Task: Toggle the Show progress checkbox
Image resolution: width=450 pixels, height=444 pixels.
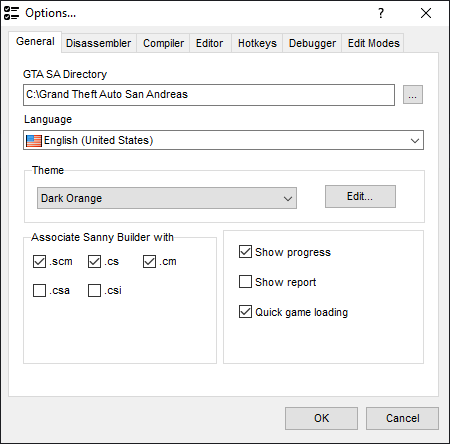Action: pos(245,252)
